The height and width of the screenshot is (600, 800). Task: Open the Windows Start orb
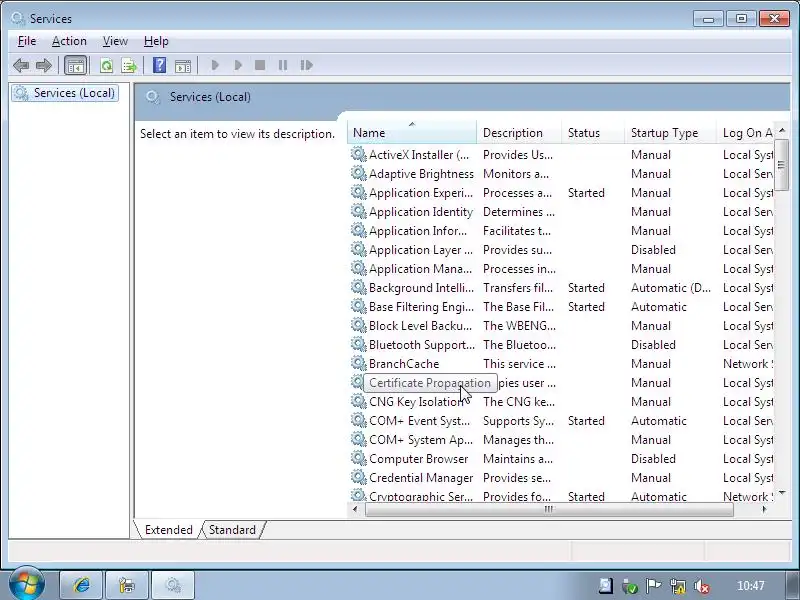click(26, 583)
